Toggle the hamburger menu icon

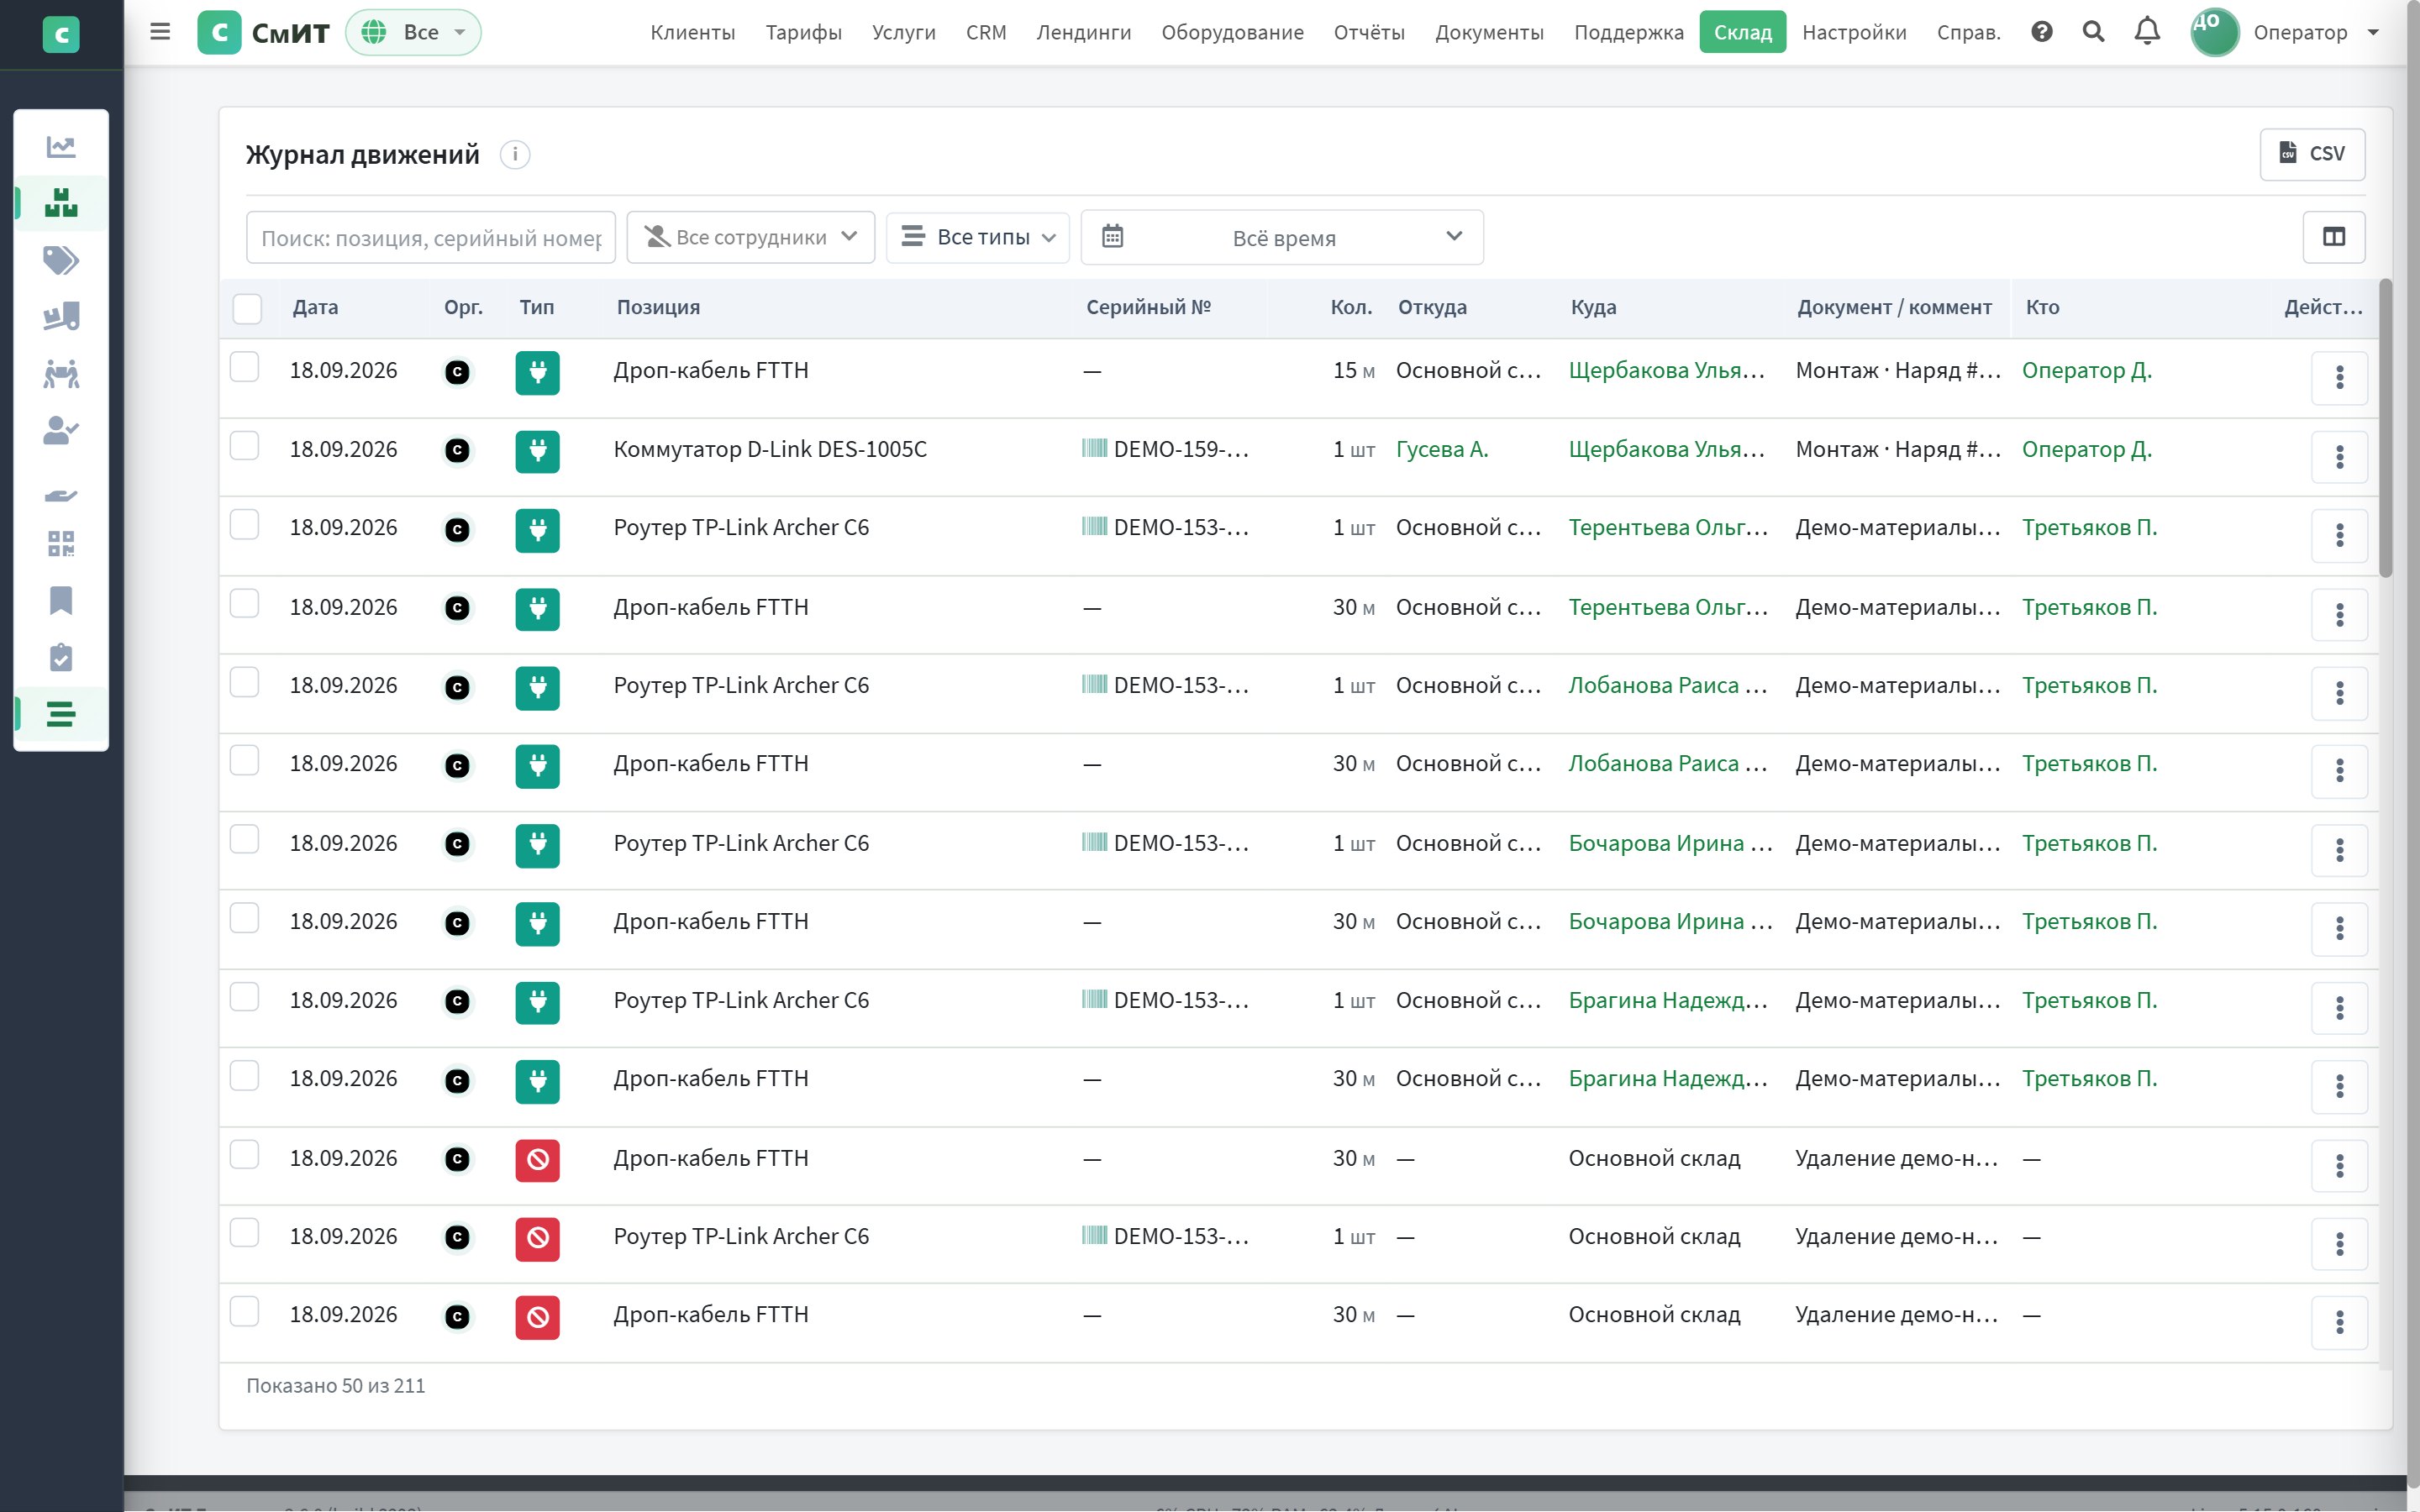tap(160, 32)
